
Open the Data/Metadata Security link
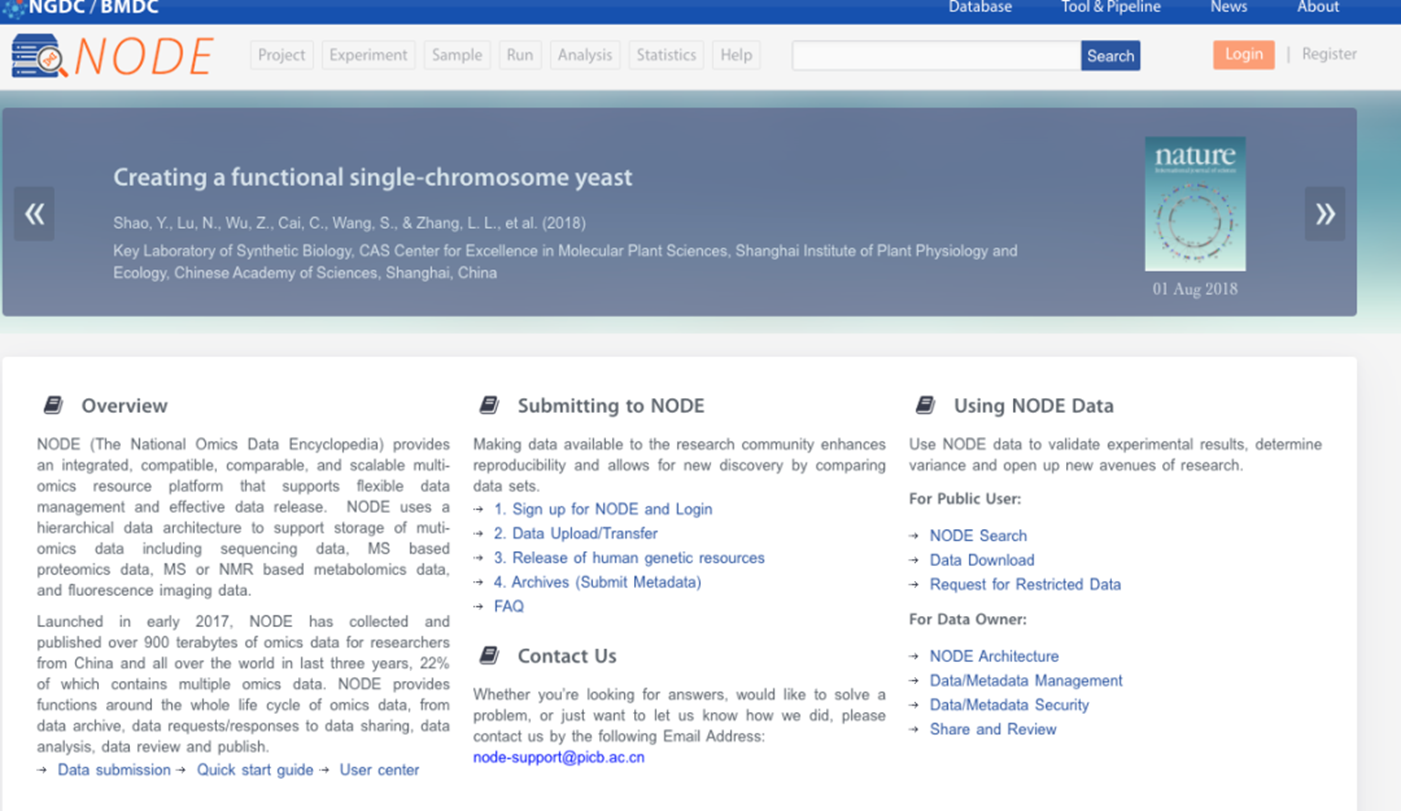[x=1009, y=705]
